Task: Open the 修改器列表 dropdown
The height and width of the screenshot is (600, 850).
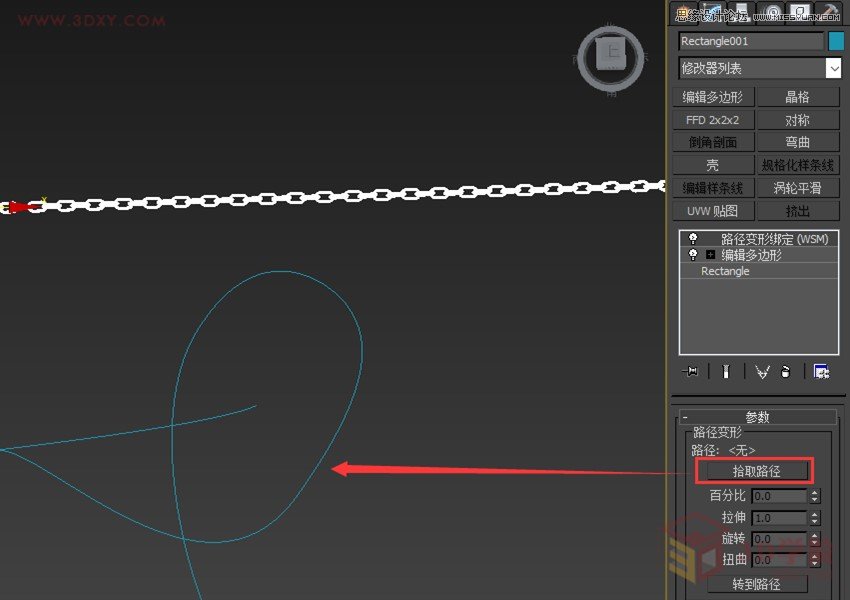Action: pos(833,68)
